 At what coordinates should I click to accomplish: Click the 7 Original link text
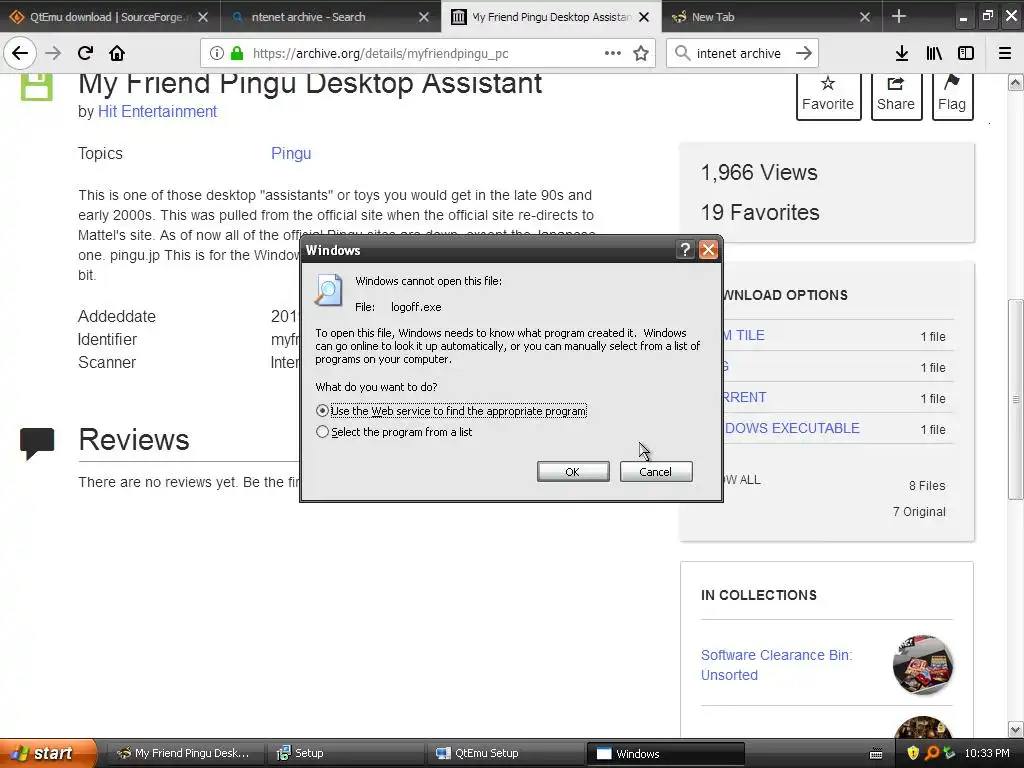[920, 512]
